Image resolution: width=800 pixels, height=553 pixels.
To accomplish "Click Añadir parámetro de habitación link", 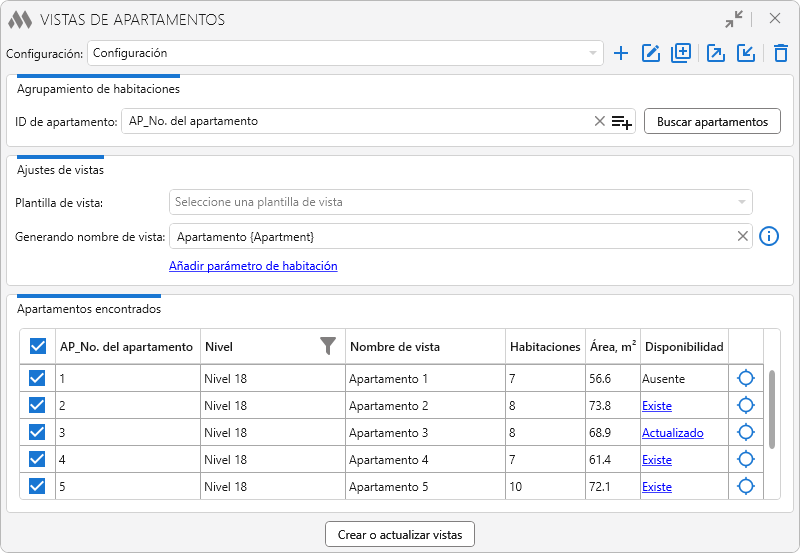I will coord(253,266).
